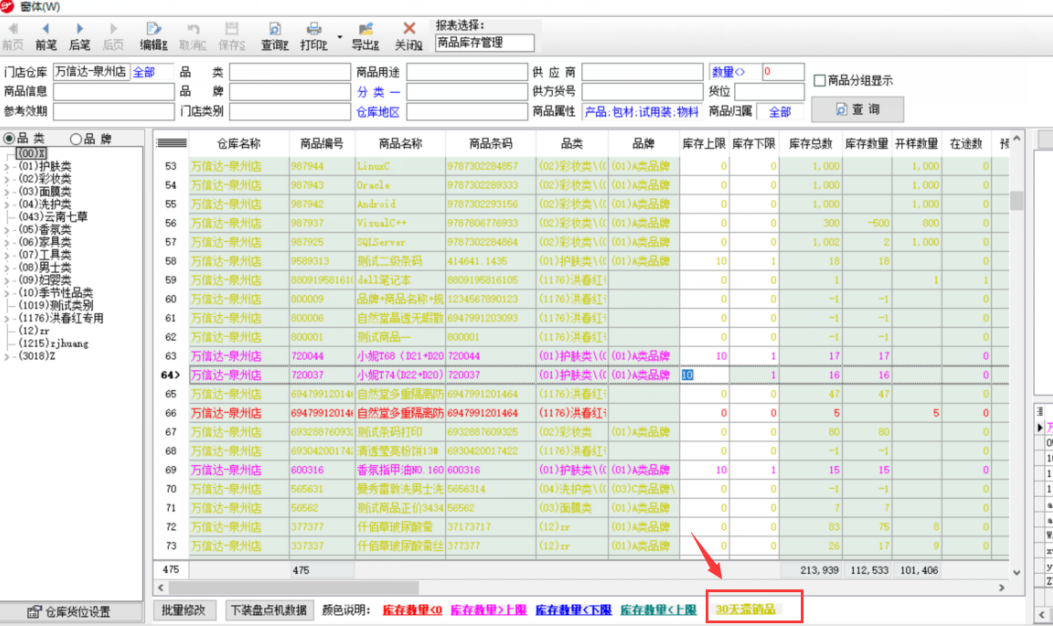
Task: Focus the 商品信息 input field
Action: click(113, 92)
